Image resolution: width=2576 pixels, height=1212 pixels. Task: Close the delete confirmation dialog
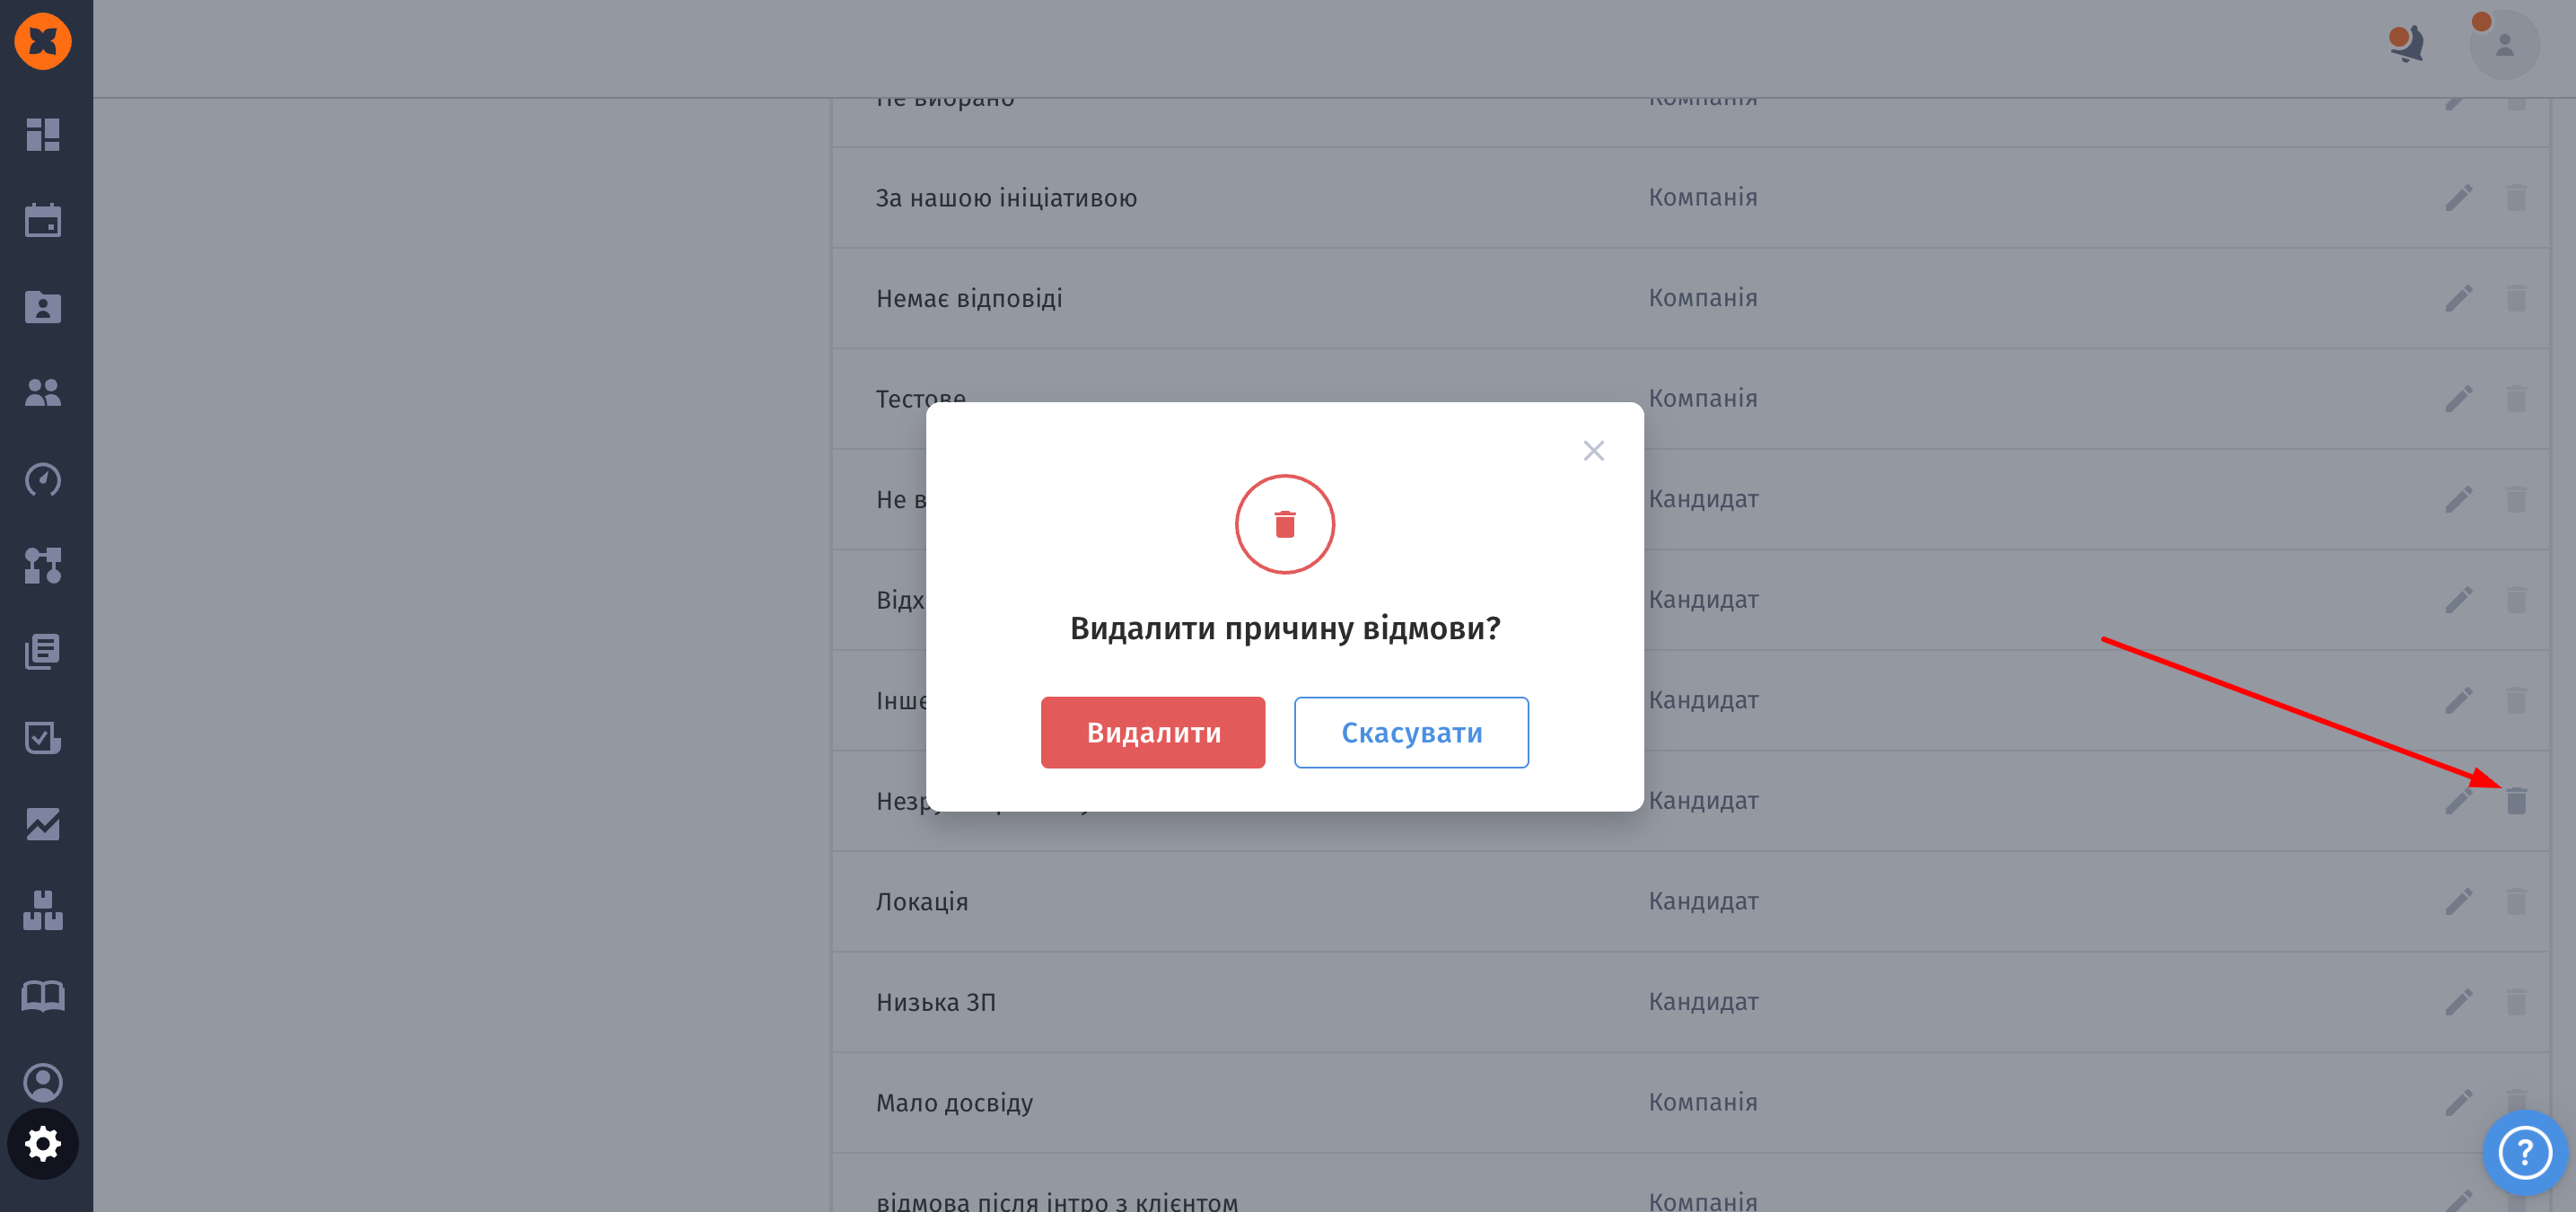(1593, 451)
